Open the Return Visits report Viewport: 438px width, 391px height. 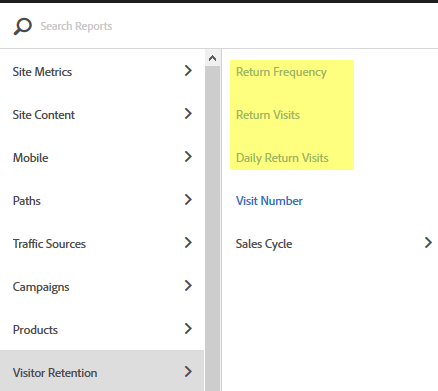(268, 115)
